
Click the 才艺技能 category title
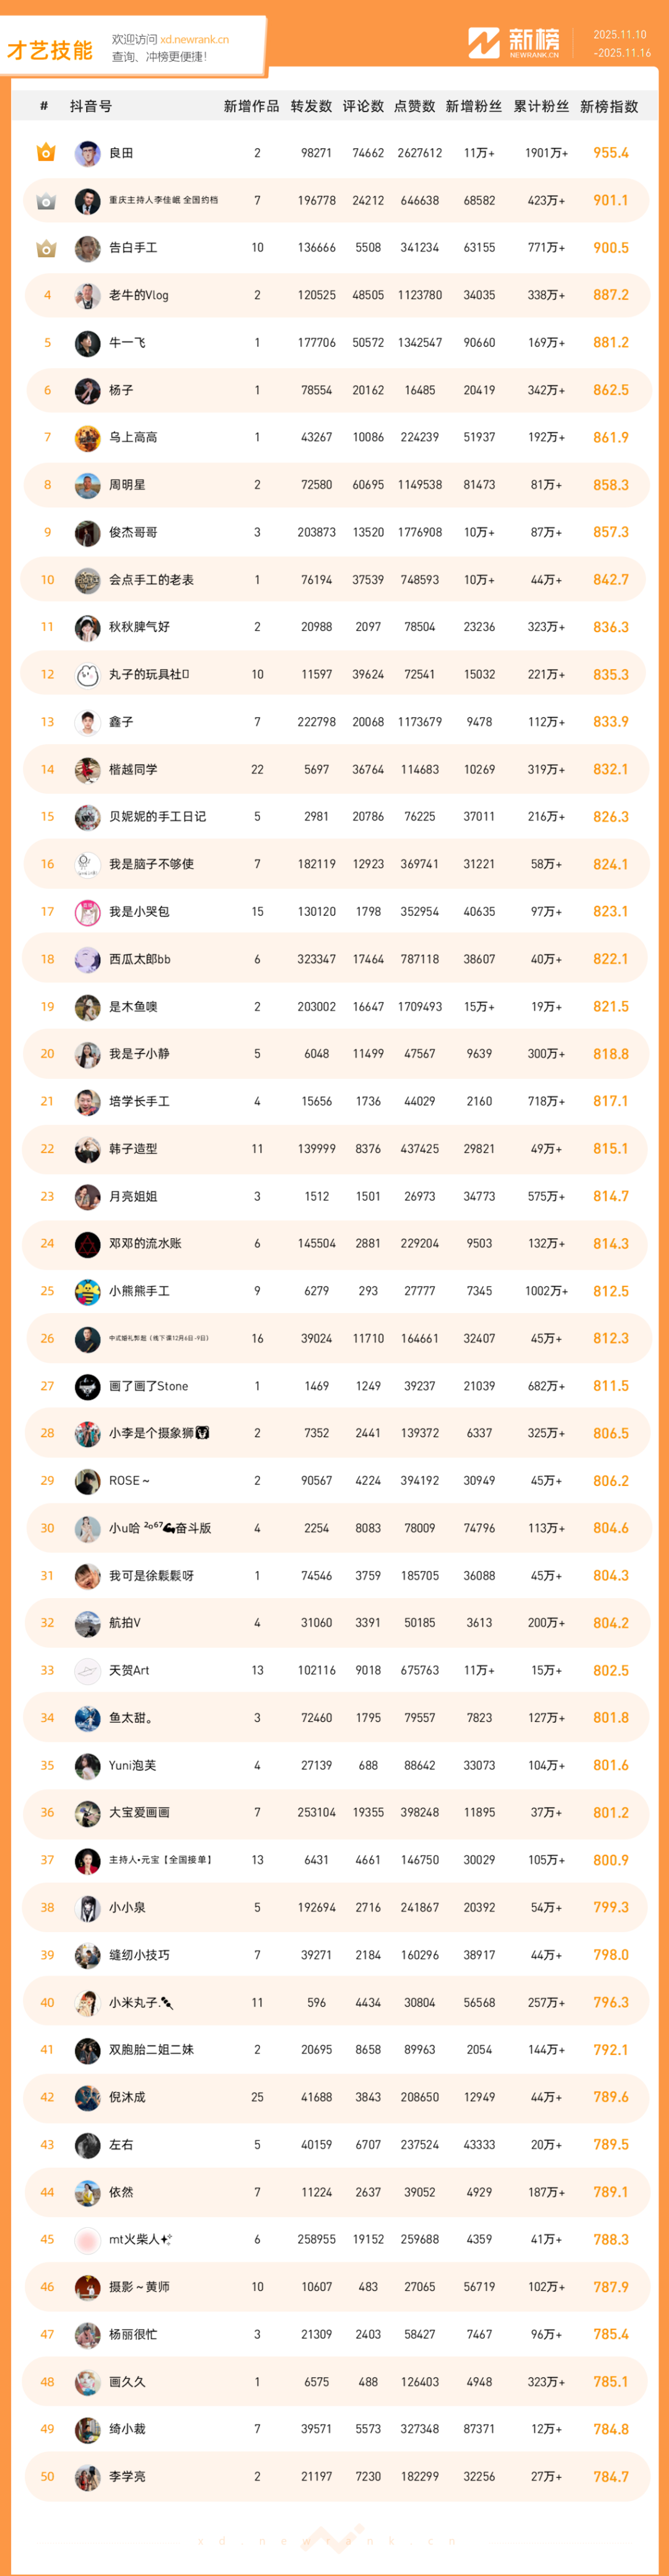pyautogui.click(x=50, y=50)
